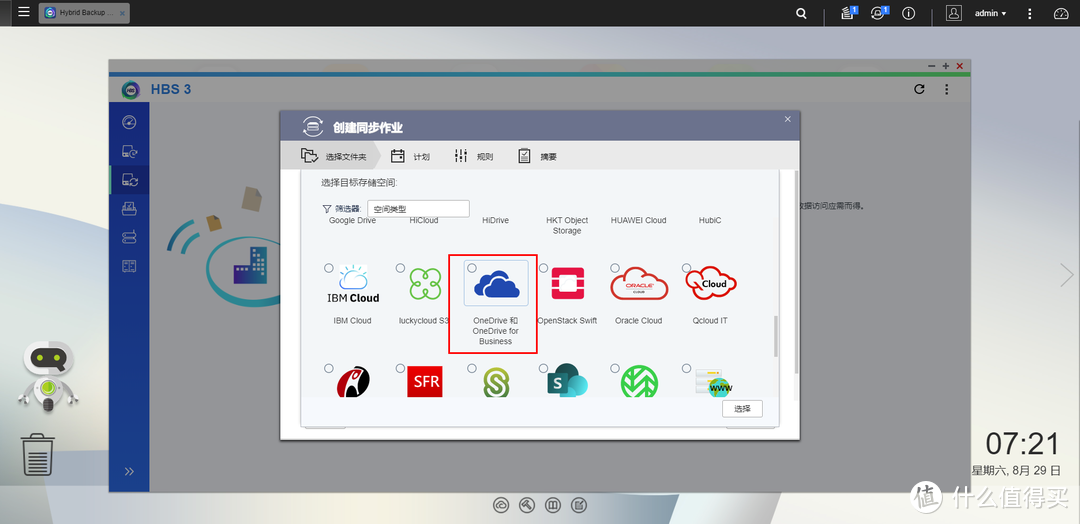The width and height of the screenshot is (1080, 524).
Task: Open the HBS 3 more options menu
Action: pyautogui.click(x=947, y=89)
